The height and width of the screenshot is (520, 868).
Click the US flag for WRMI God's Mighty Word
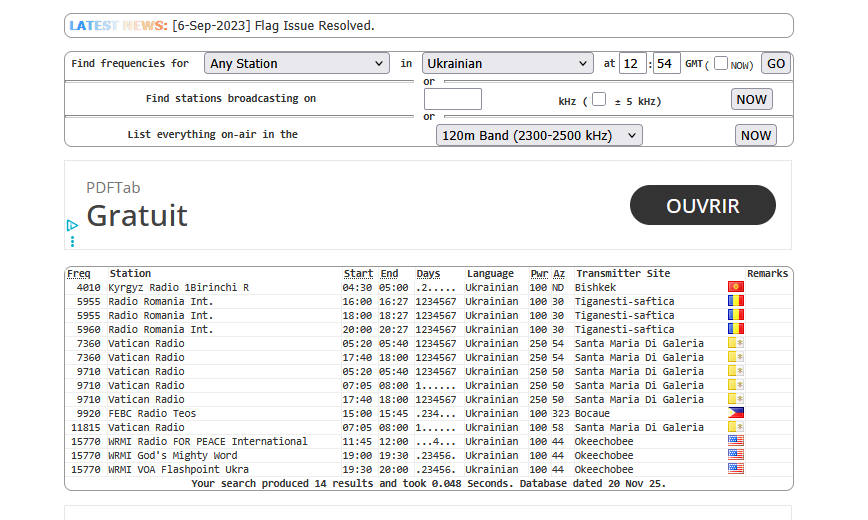coord(735,455)
